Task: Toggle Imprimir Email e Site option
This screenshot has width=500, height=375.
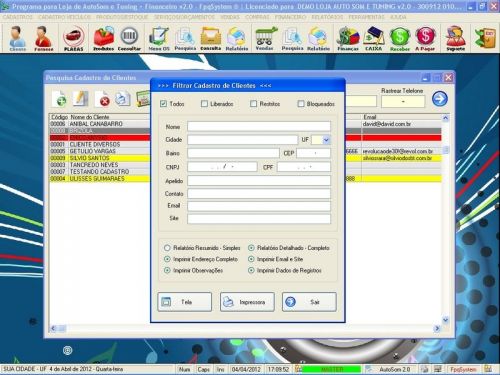Action: 251,259
